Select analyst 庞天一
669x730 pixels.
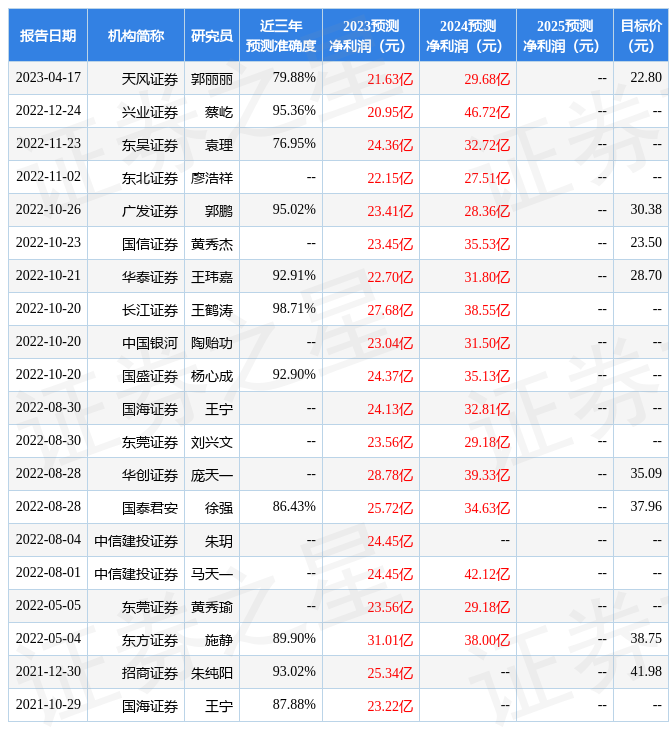[212, 476]
